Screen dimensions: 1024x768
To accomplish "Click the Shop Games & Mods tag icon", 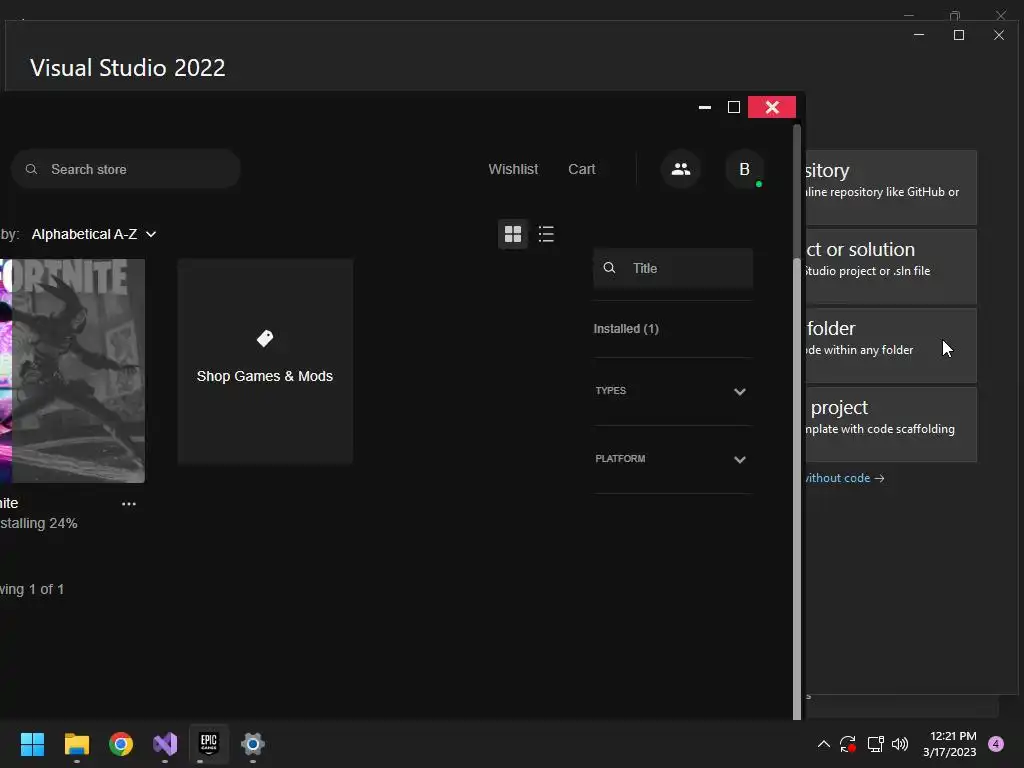I will tap(265, 338).
